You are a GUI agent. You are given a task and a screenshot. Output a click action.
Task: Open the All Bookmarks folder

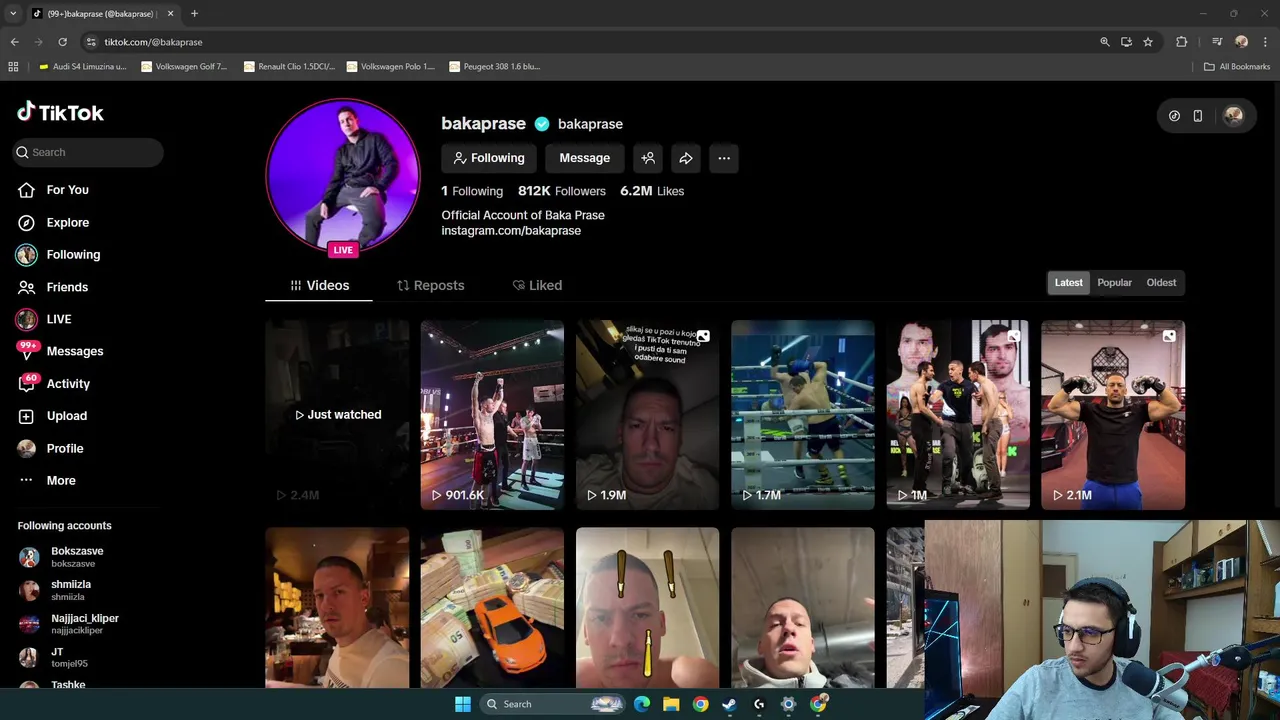coord(1237,67)
